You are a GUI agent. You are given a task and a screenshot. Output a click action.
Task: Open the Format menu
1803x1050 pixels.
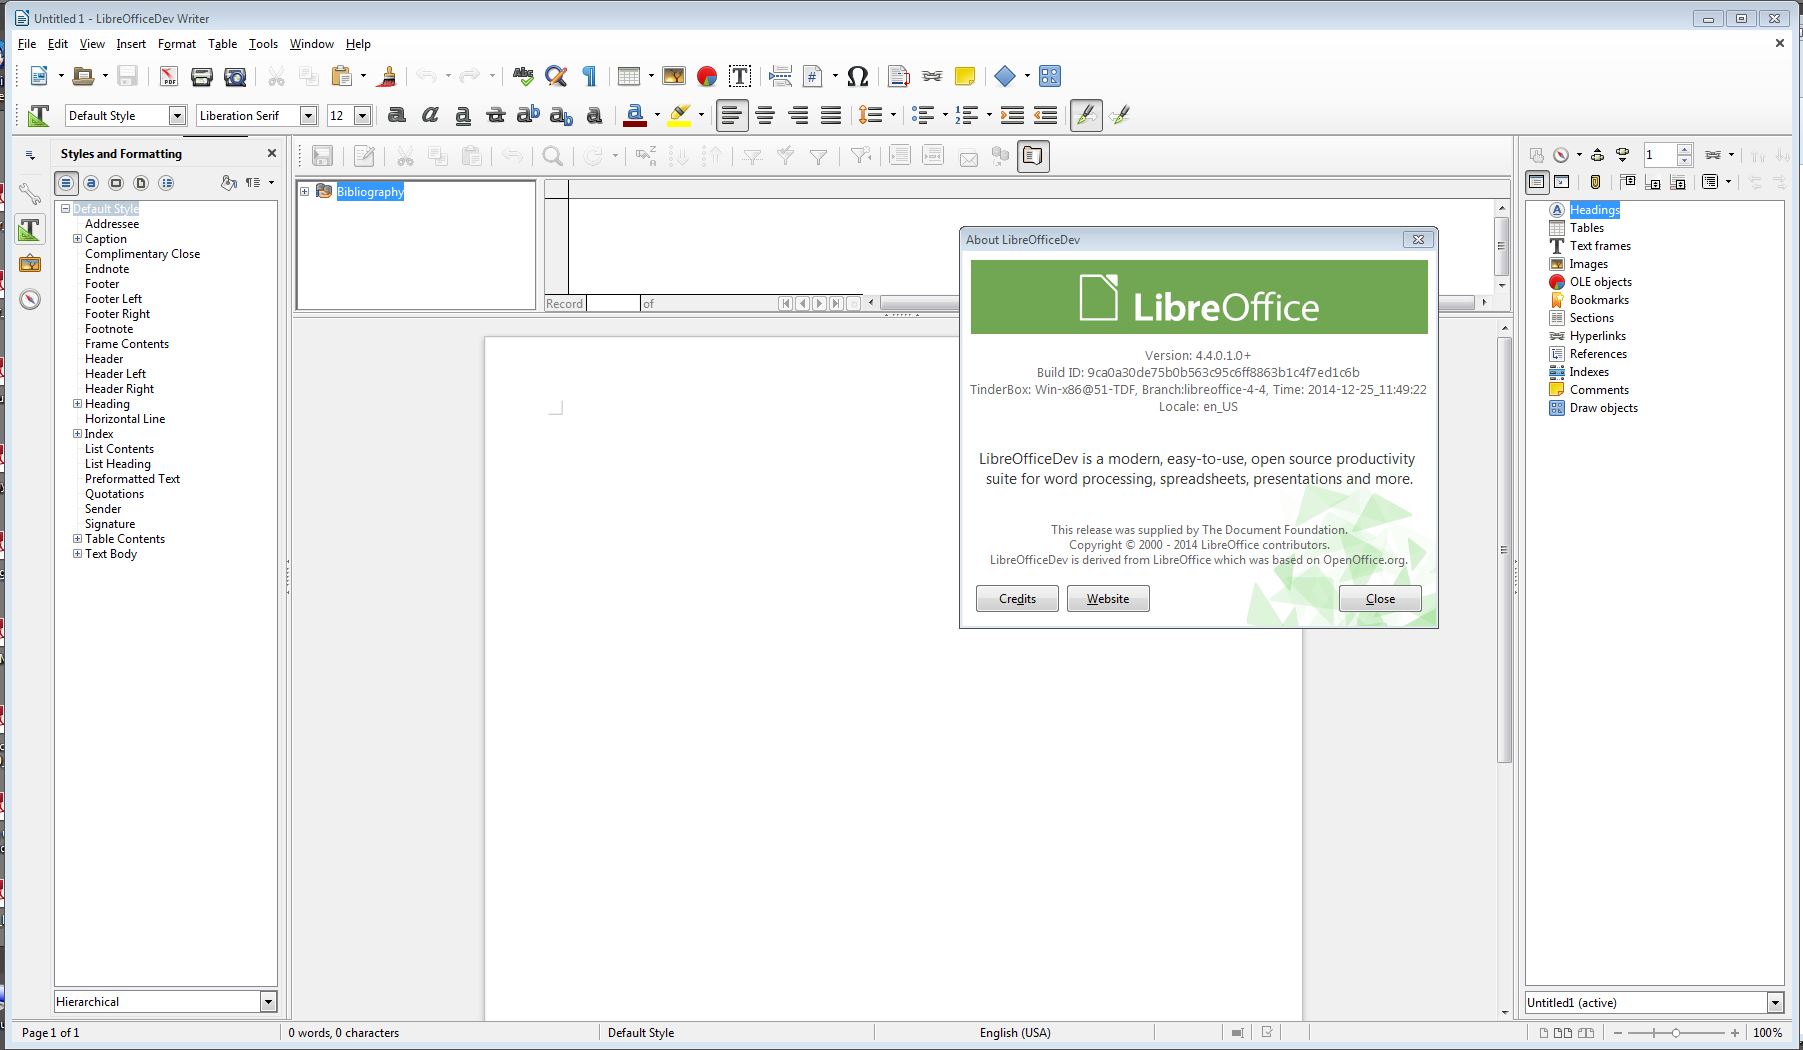click(x=177, y=44)
